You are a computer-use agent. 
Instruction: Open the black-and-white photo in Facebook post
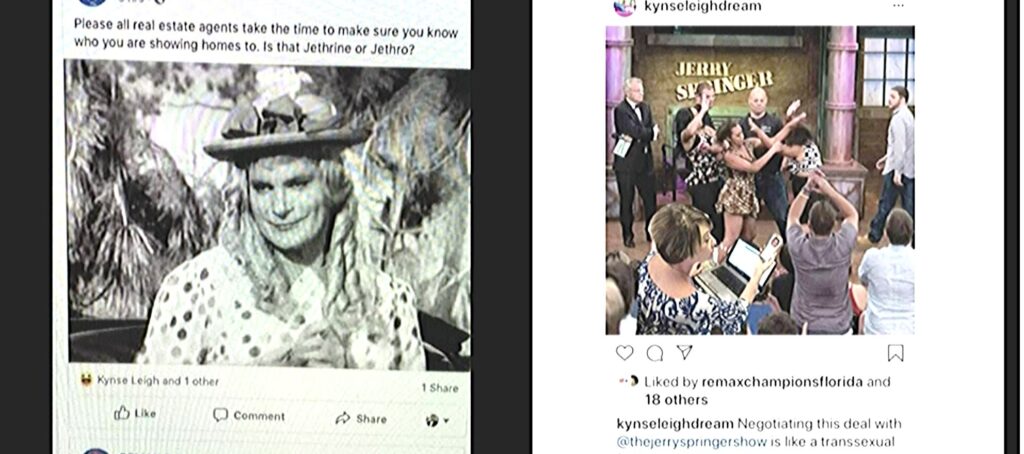point(268,212)
